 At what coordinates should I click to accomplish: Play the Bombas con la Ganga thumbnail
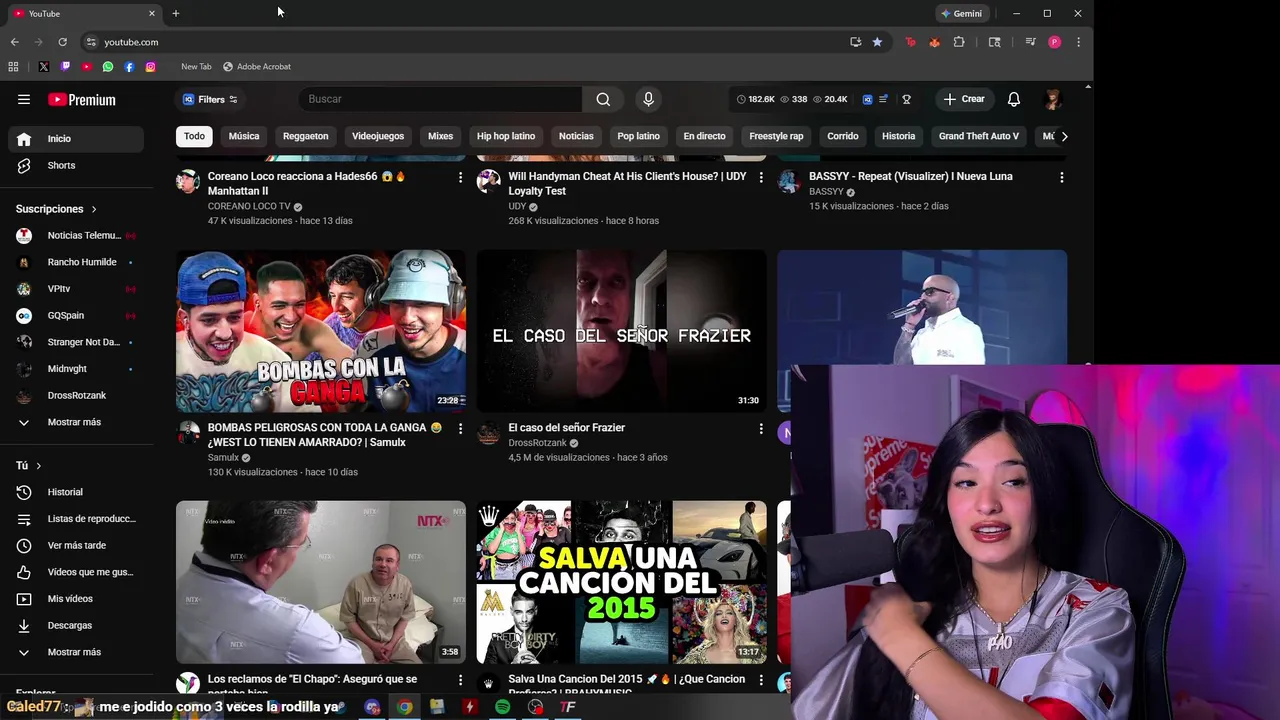tap(321, 331)
